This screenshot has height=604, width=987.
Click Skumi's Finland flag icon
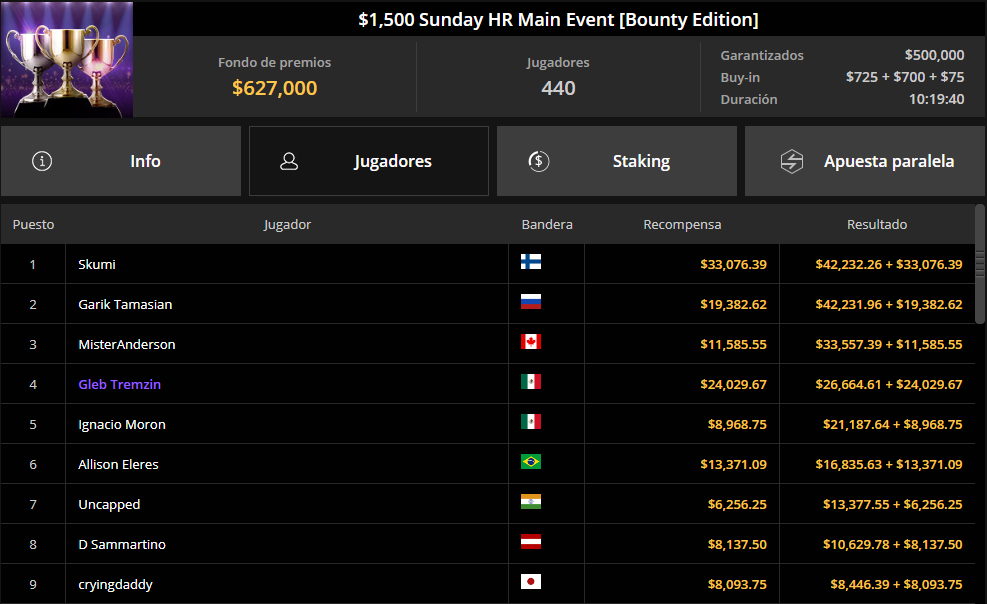point(531,262)
